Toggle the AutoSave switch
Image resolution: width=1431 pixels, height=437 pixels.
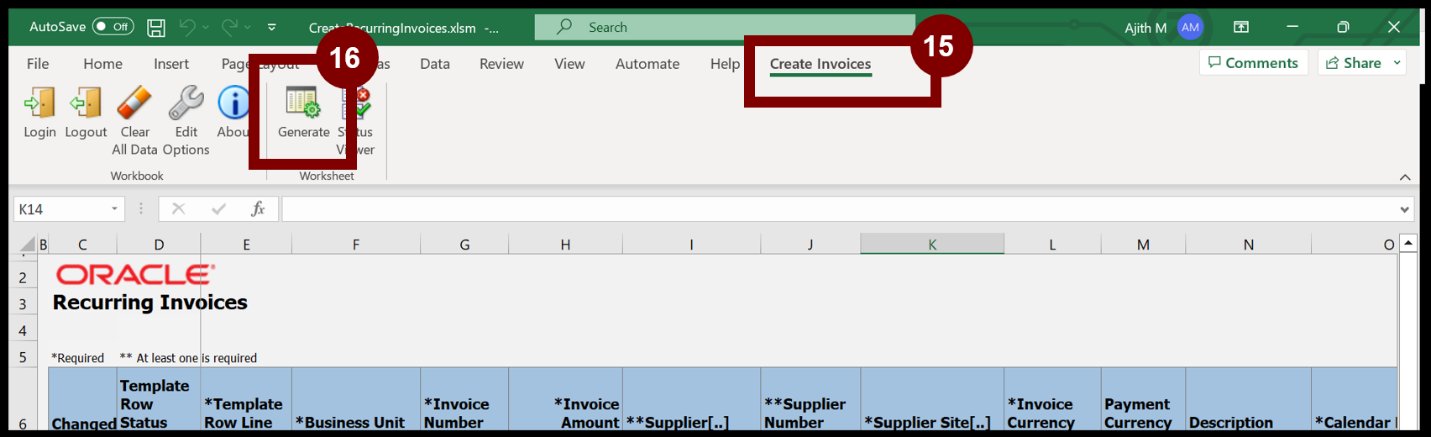[113, 27]
